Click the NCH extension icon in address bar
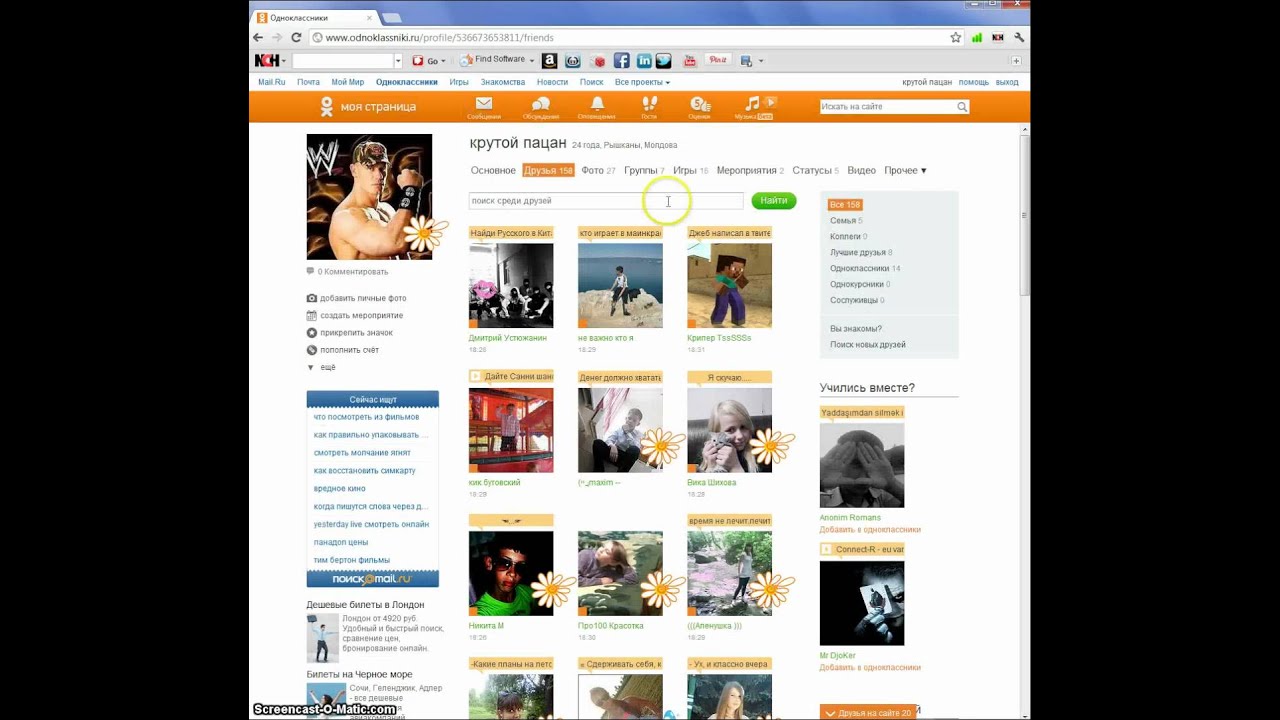Screen dimensions: 1280x720 pyautogui.click(x=997, y=37)
